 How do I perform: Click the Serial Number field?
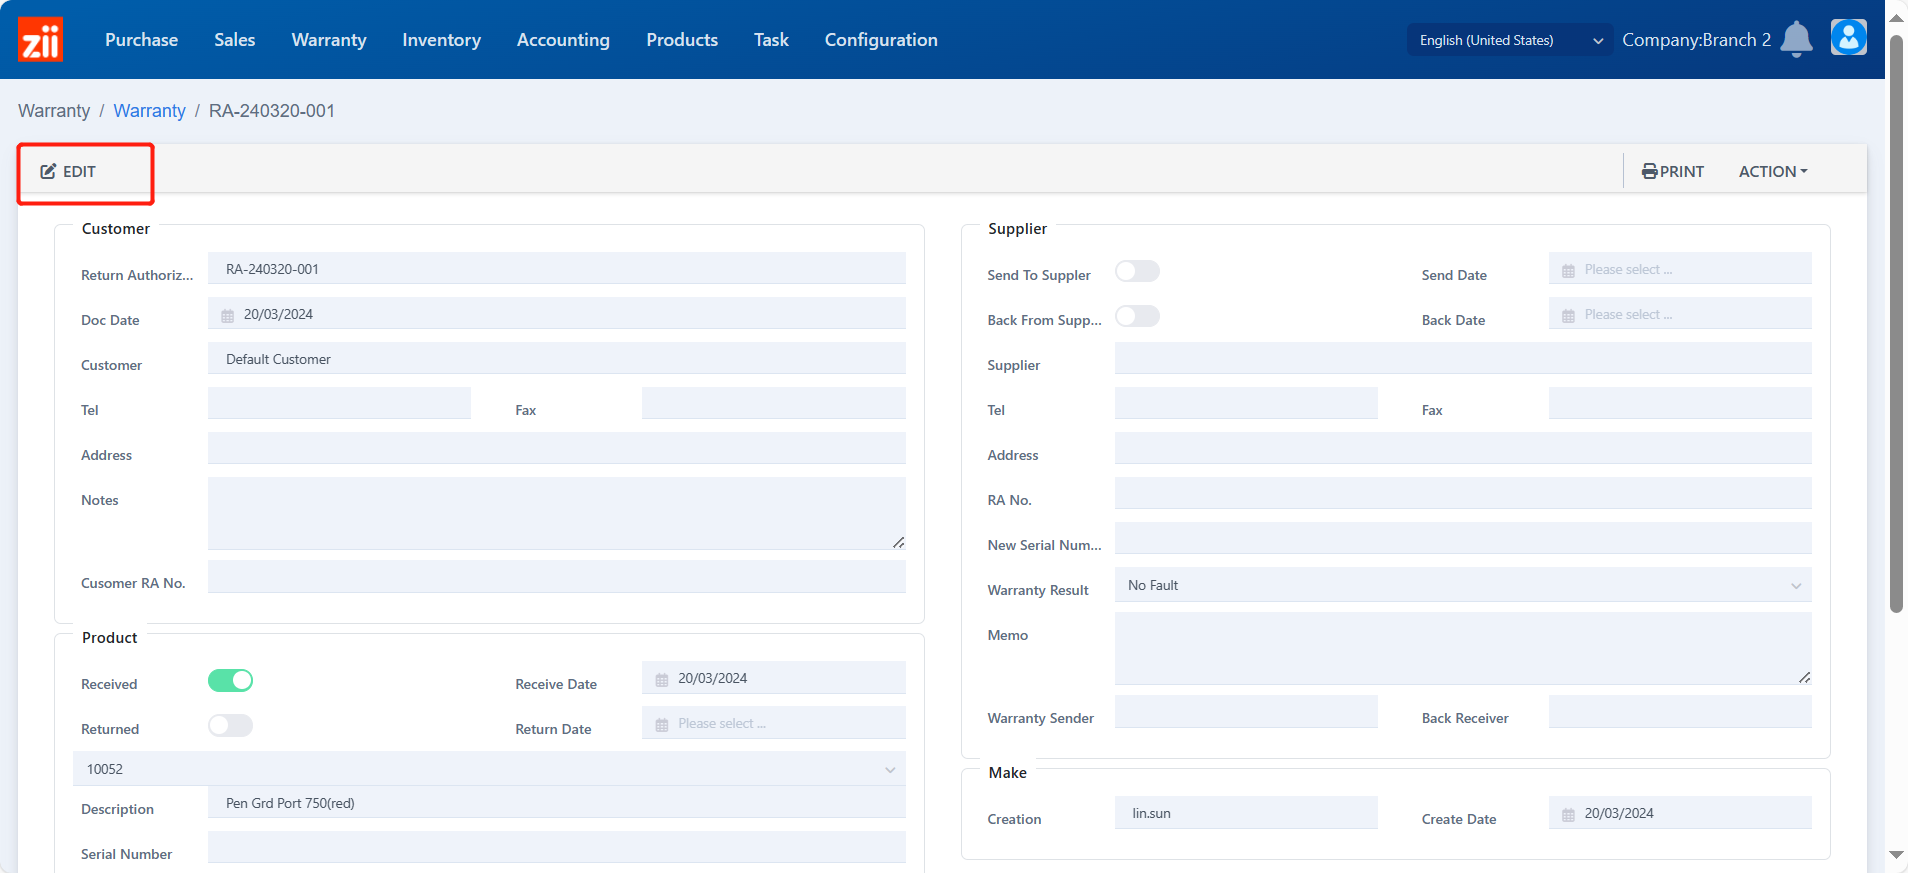(557, 847)
